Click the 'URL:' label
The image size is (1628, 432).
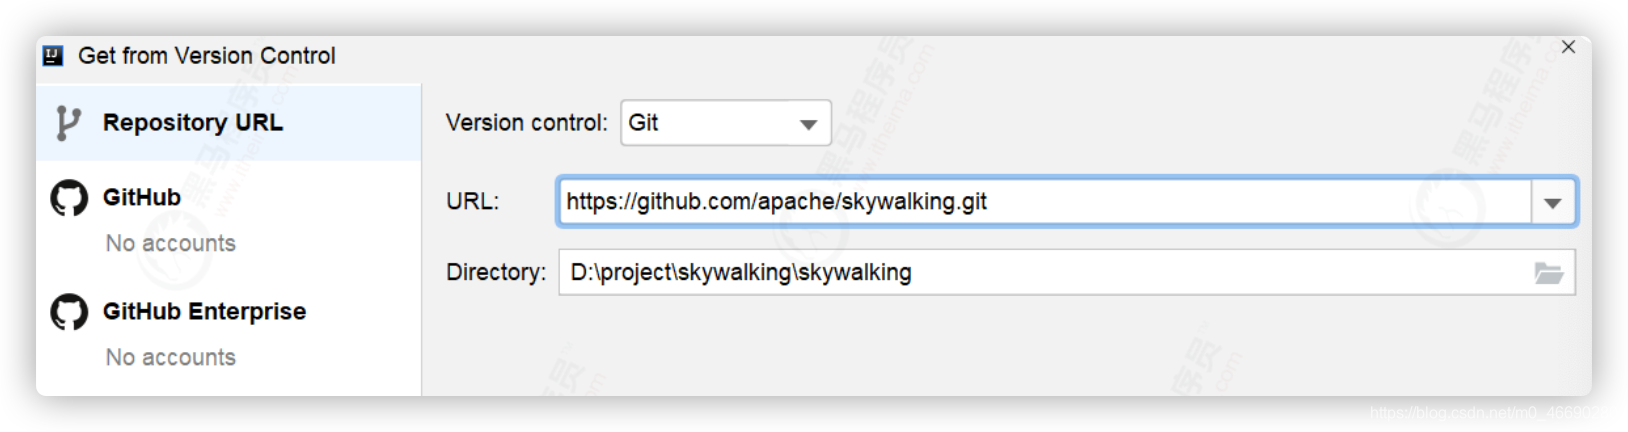click(x=472, y=202)
